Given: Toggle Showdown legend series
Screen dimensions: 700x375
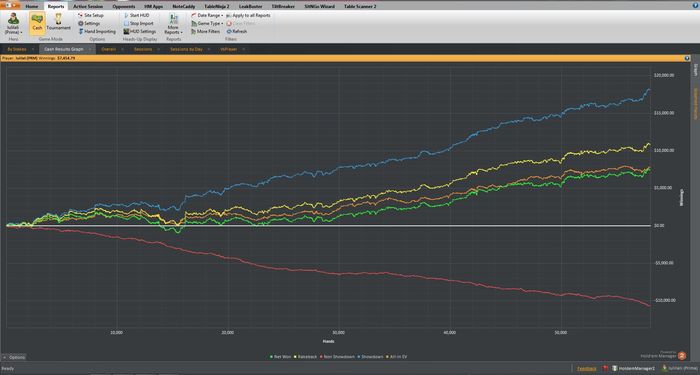Looking at the screenshot, I should click(x=370, y=357).
